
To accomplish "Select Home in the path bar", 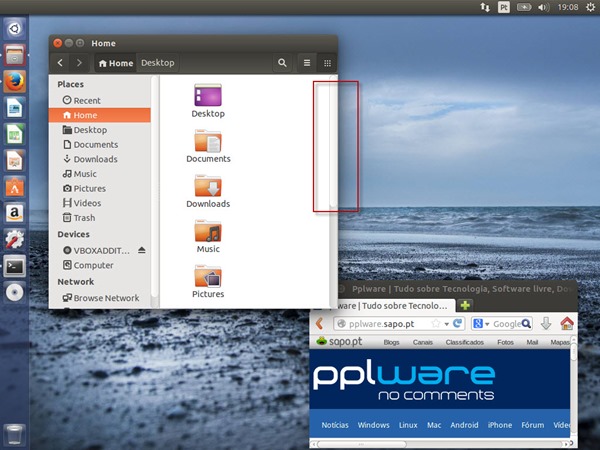I will 116,63.
